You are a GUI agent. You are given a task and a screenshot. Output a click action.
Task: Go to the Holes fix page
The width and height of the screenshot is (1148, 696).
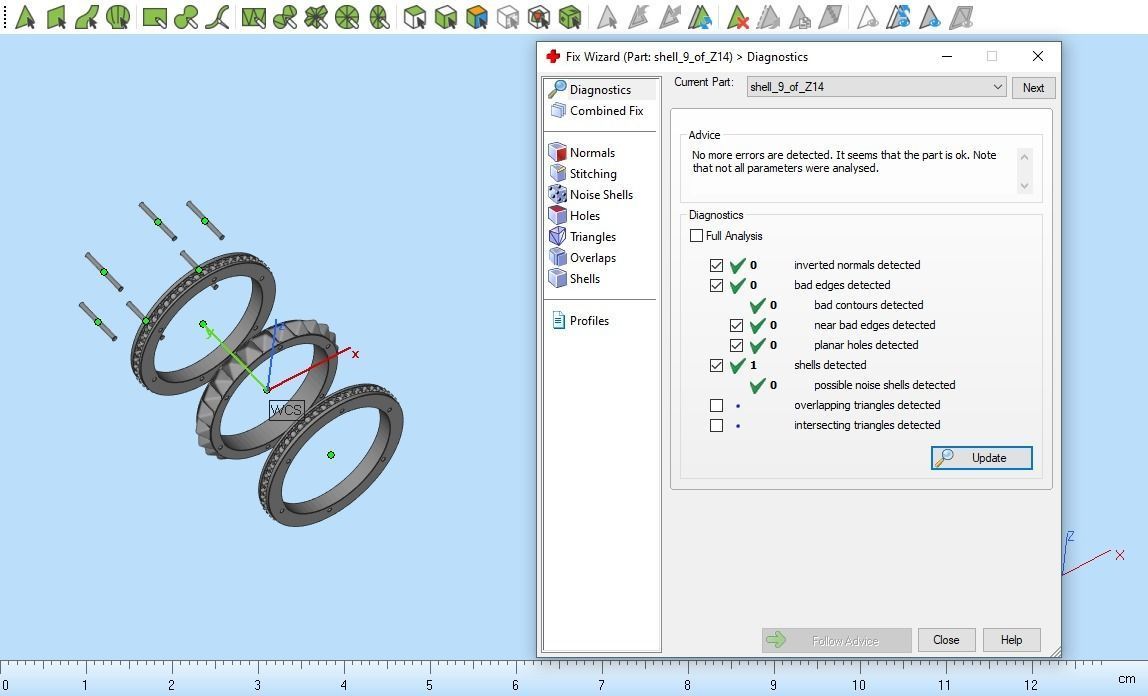585,215
